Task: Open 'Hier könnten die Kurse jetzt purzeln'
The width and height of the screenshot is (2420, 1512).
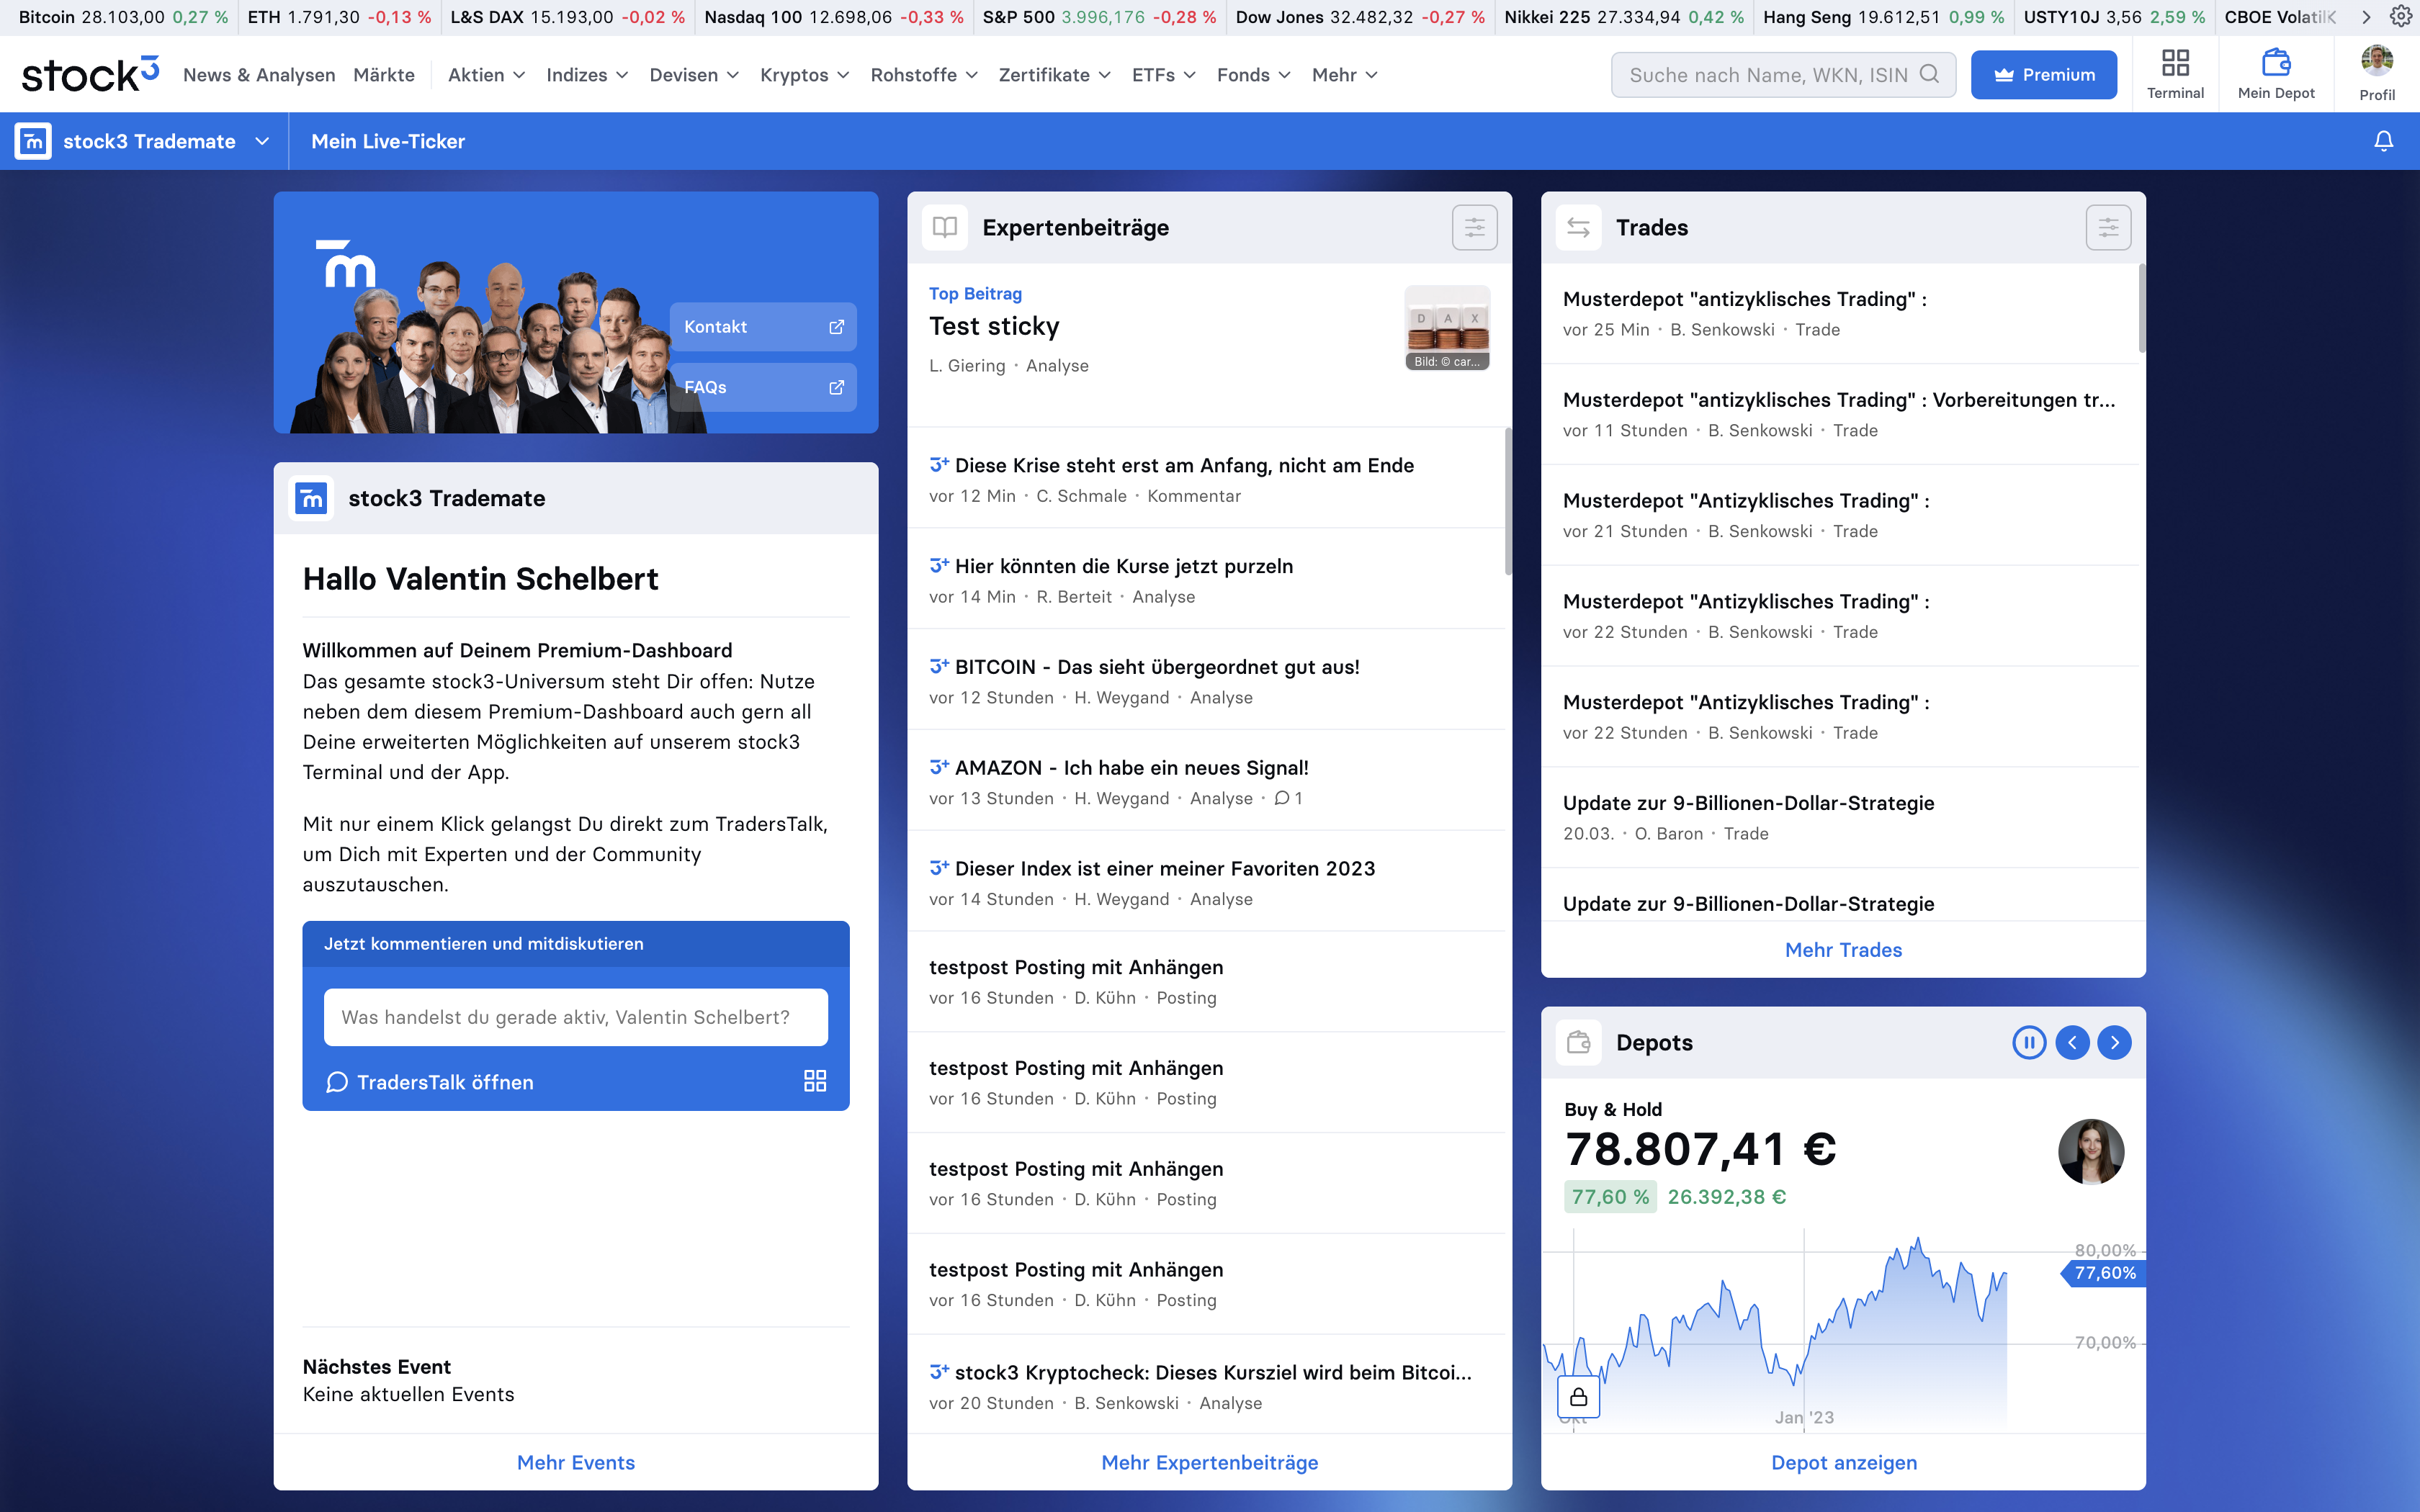Action: 1124,566
